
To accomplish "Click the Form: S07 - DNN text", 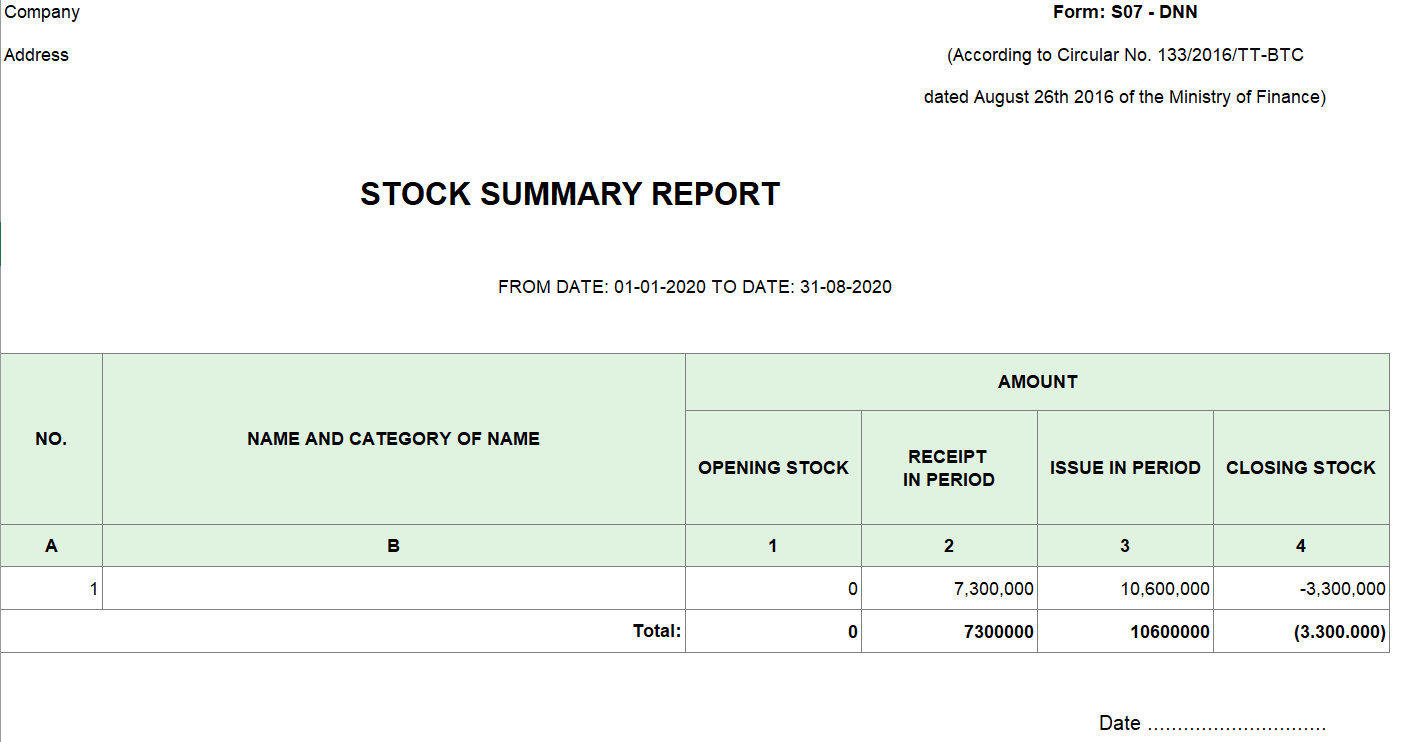I will click(1125, 13).
